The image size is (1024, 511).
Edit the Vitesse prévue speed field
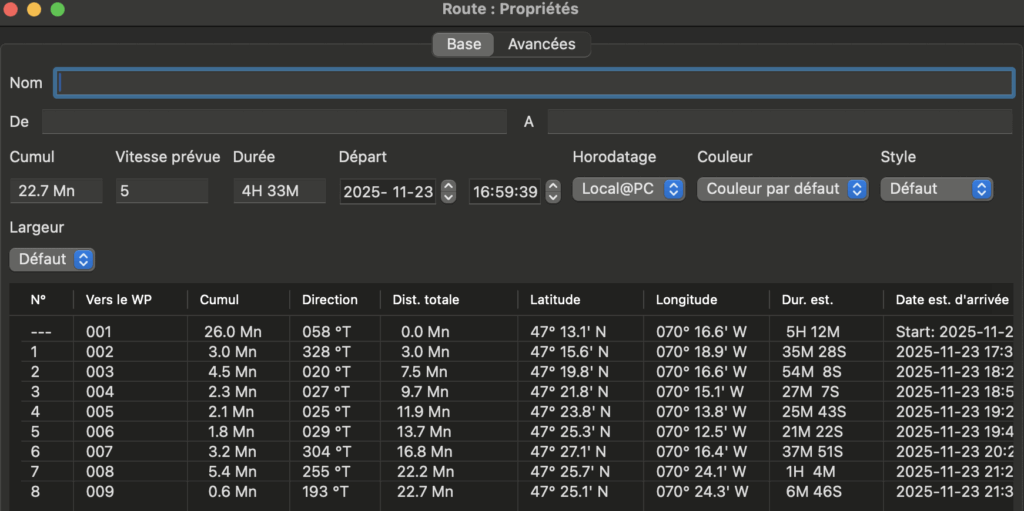[x=161, y=190]
